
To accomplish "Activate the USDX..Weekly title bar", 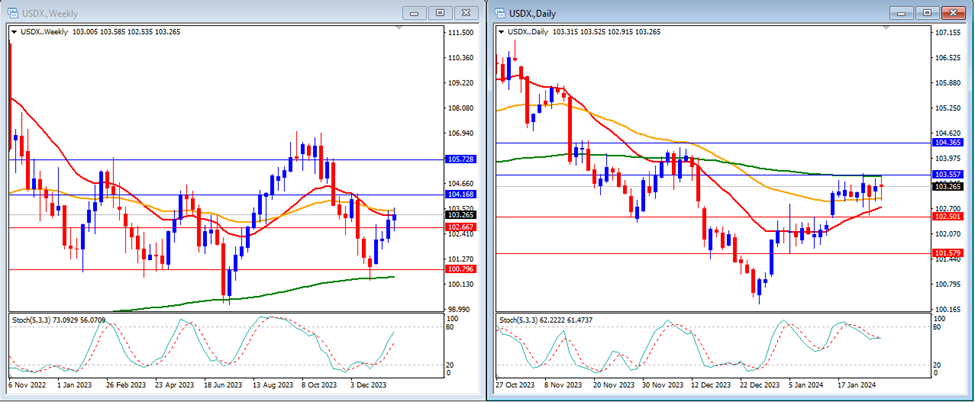I will pyautogui.click(x=200, y=12).
